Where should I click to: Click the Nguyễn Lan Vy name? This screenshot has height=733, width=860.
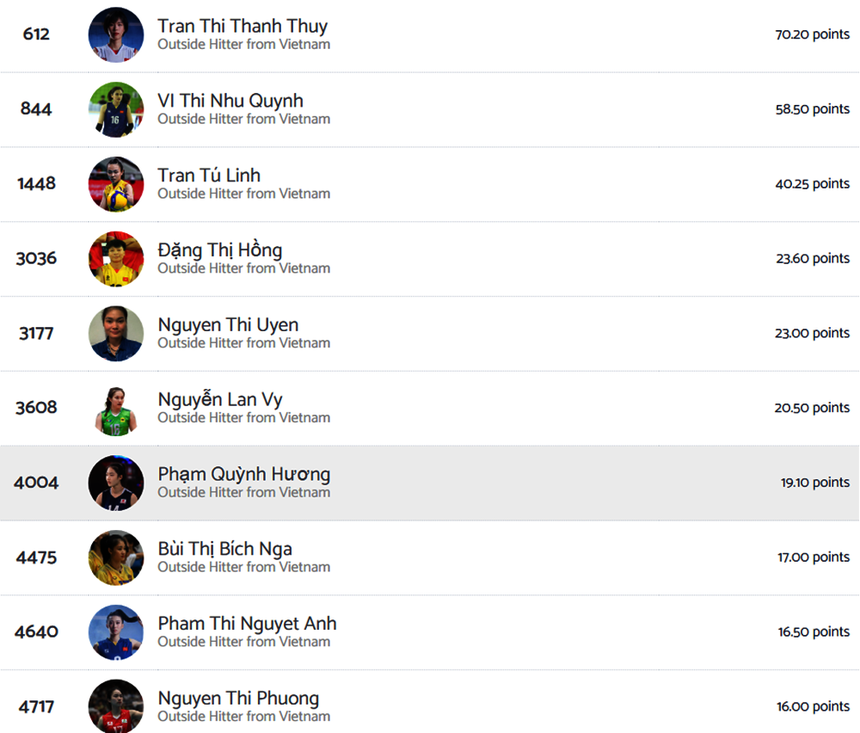(220, 399)
